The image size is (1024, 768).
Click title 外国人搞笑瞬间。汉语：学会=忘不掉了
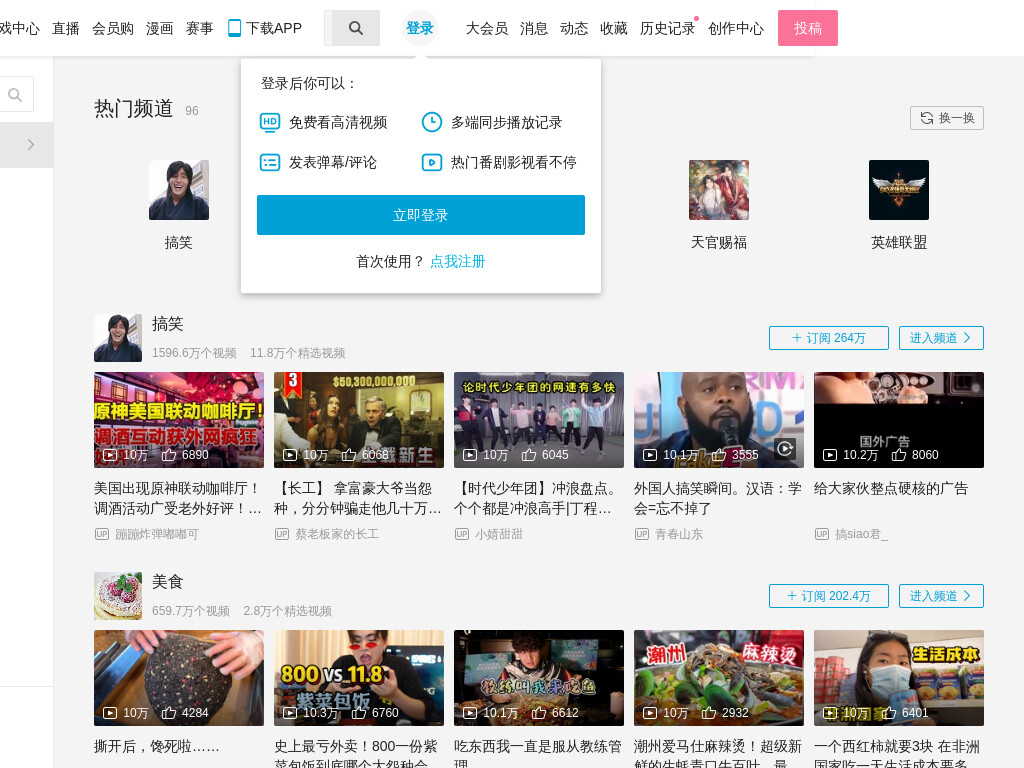point(718,498)
